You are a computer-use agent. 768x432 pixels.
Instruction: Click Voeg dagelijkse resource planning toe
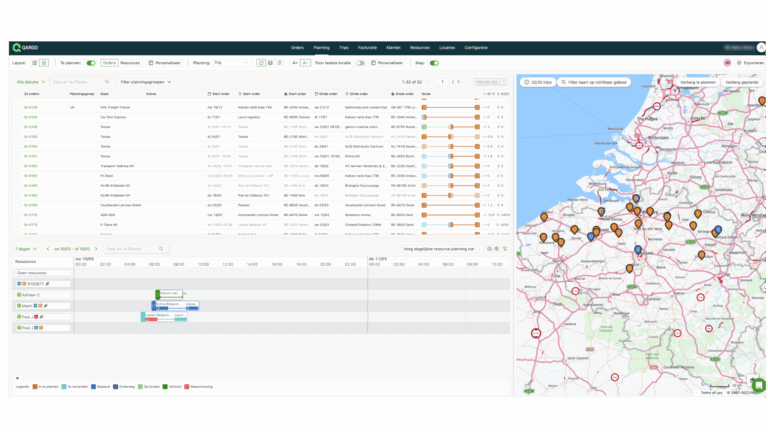click(x=438, y=249)
